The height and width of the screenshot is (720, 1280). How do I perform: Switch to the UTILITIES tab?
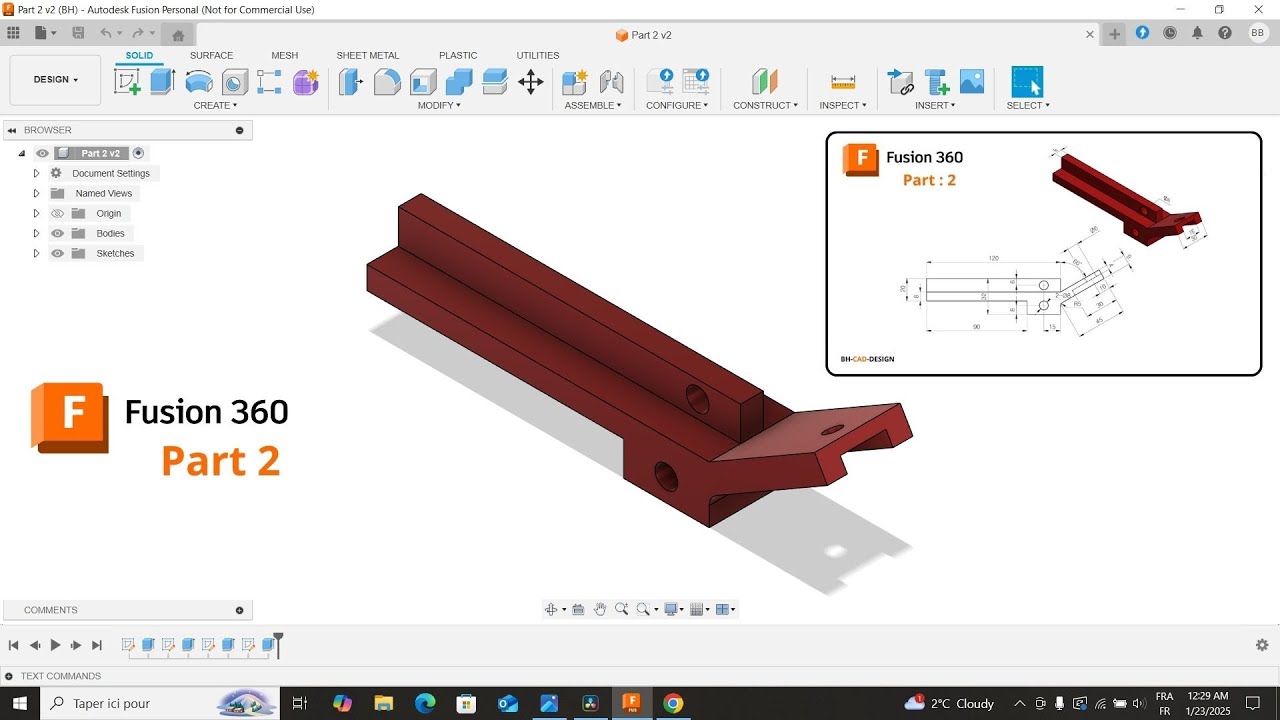click(x=538, y=55)
